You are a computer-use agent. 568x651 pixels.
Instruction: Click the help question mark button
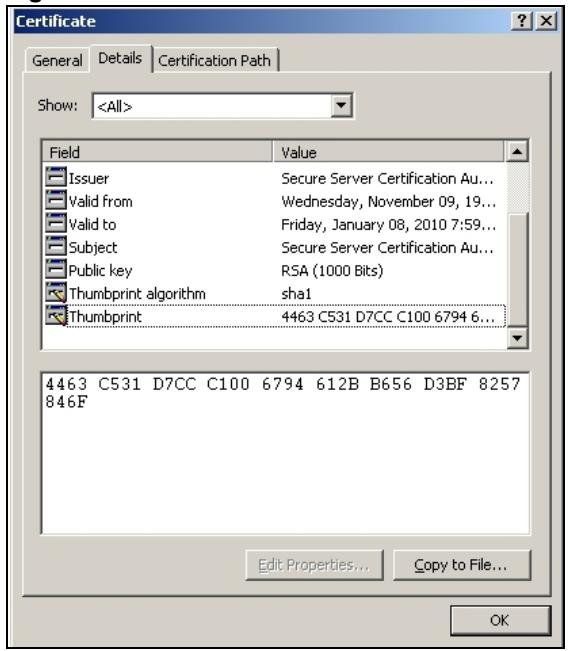click(521, 20)
